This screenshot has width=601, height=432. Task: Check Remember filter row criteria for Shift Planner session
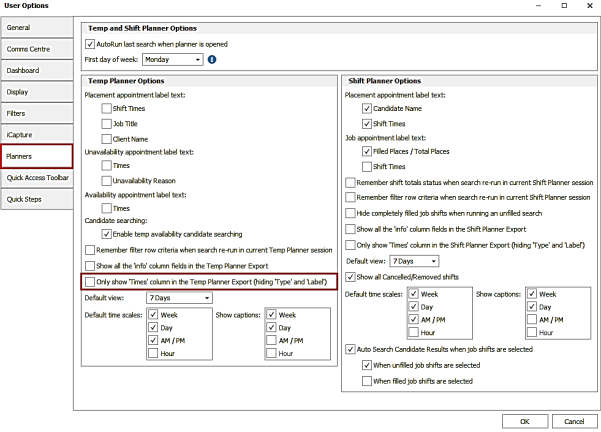pyautogui.click(x=350, y=197)
